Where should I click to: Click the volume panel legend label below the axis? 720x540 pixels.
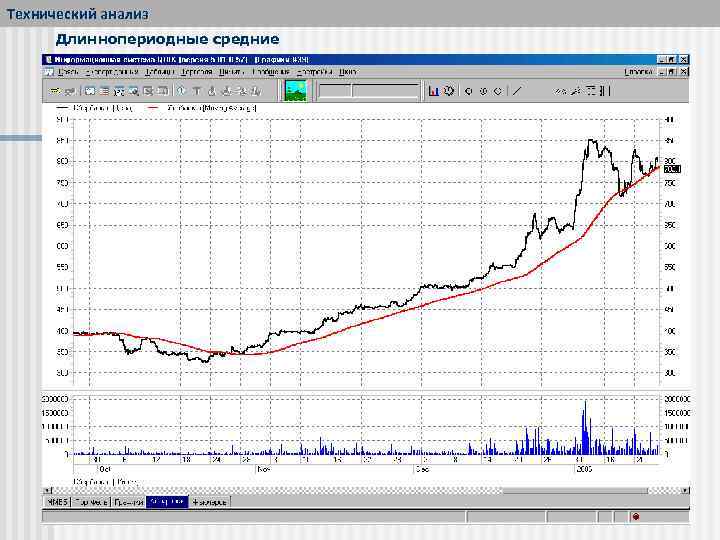tap(105, 482)
